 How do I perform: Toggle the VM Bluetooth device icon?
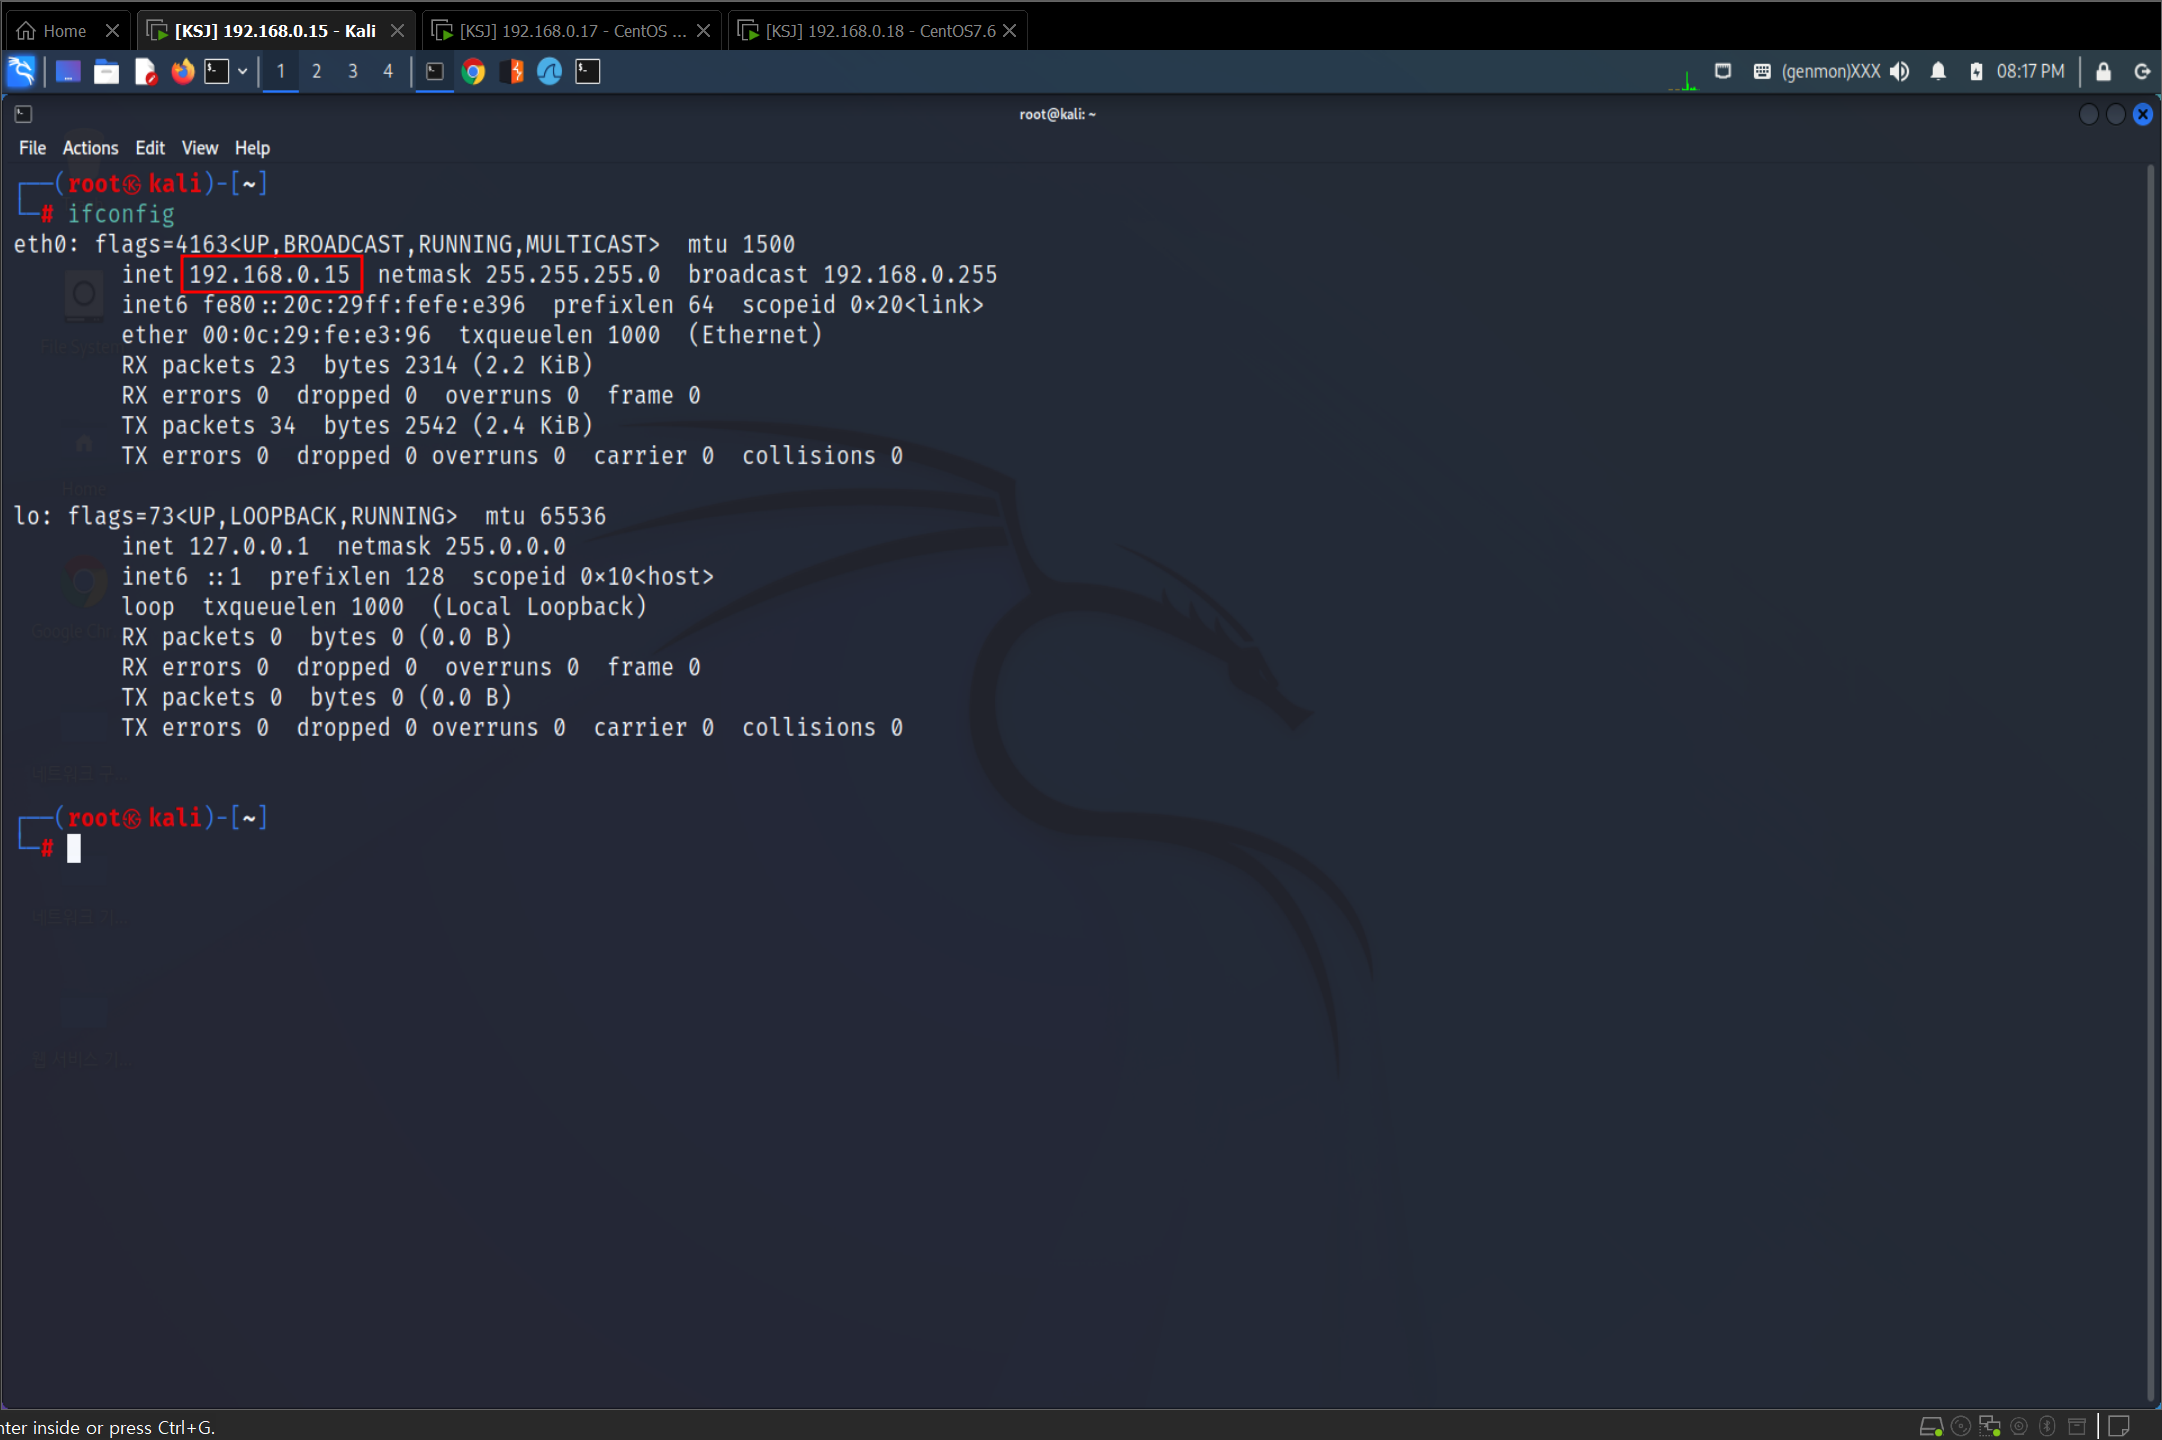pyautogui.click(x=2047, y=1426)
